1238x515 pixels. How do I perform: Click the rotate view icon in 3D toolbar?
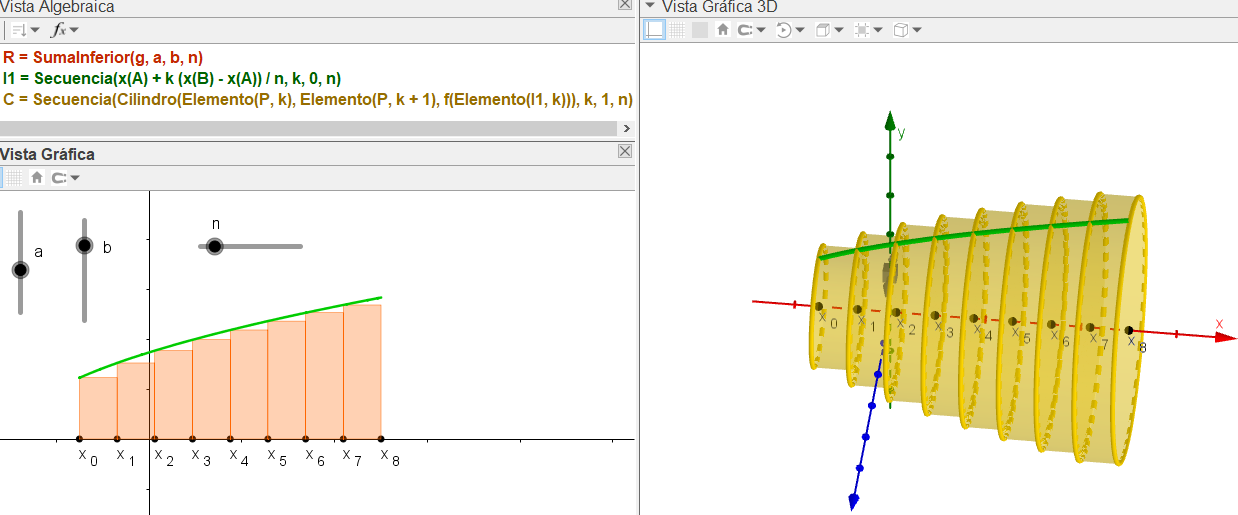click(x=784, y=30)
